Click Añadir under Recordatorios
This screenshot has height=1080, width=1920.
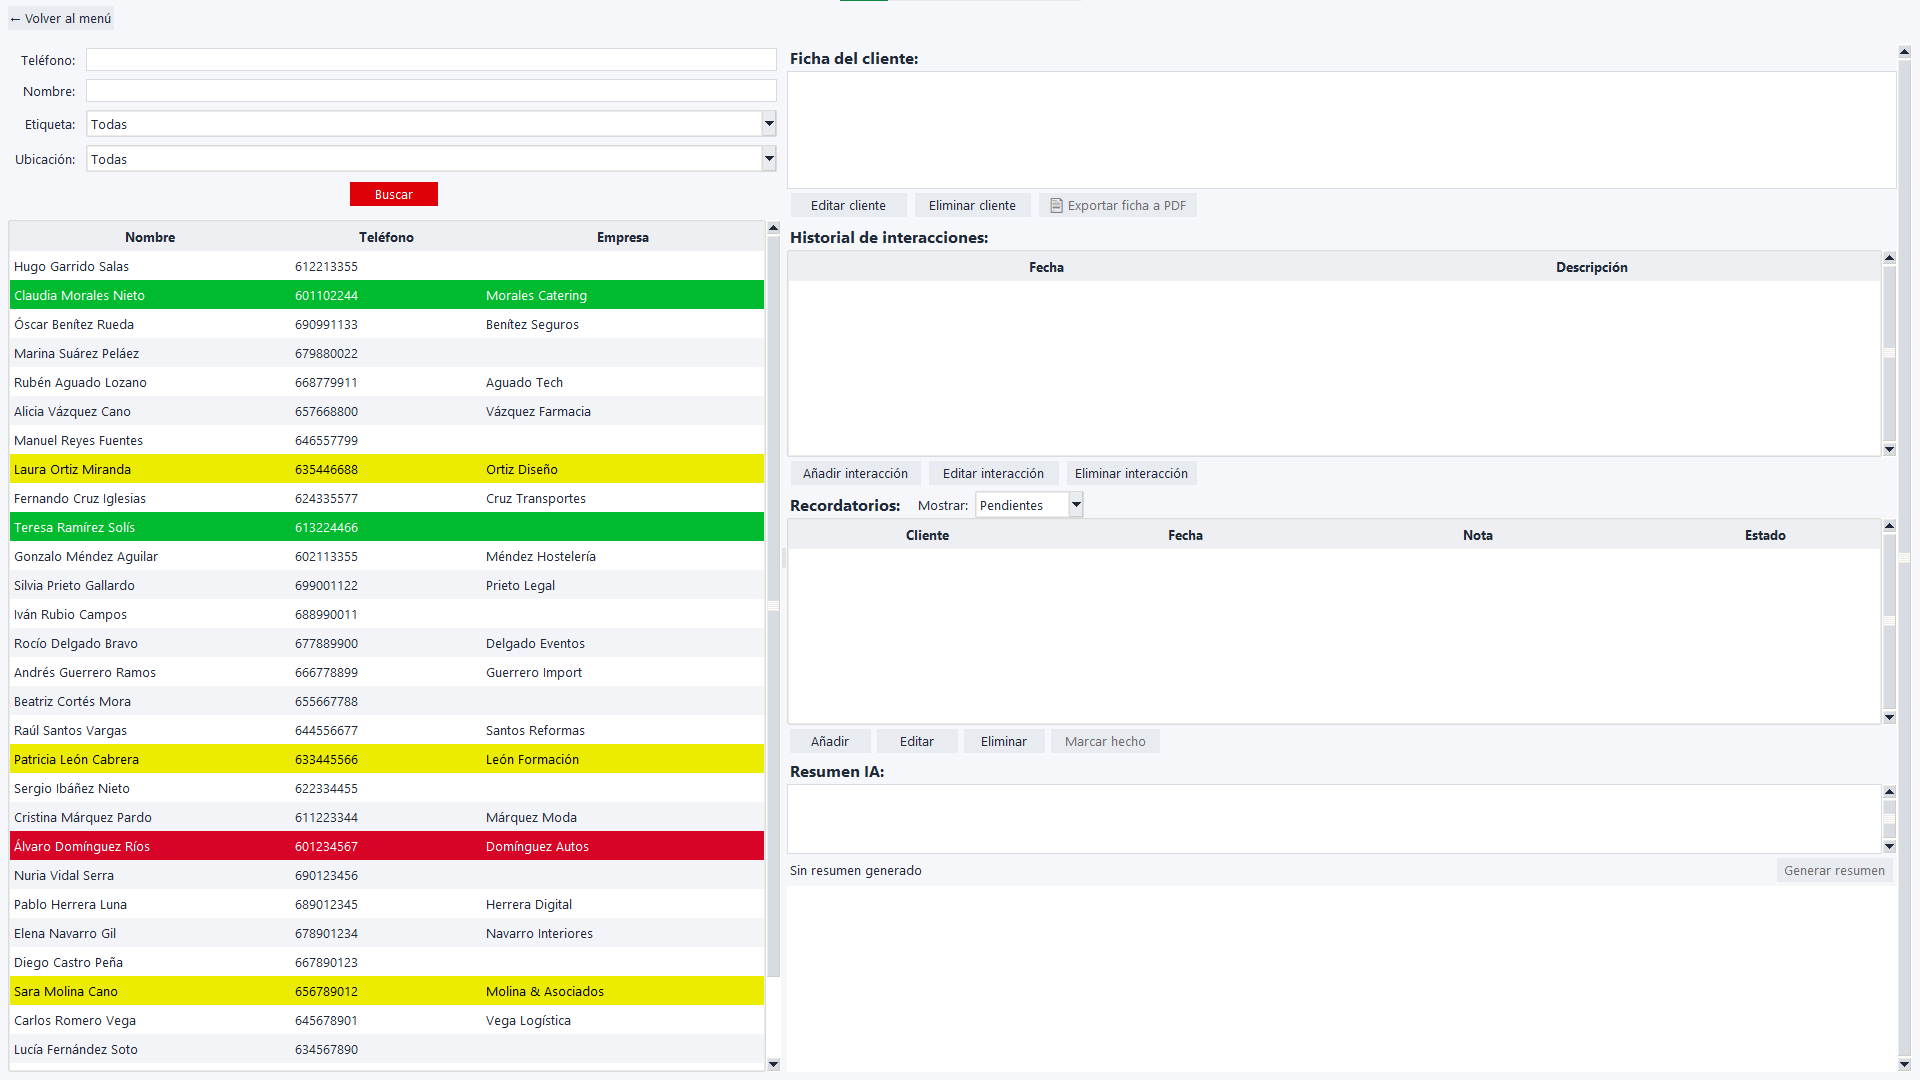(830, 741)
